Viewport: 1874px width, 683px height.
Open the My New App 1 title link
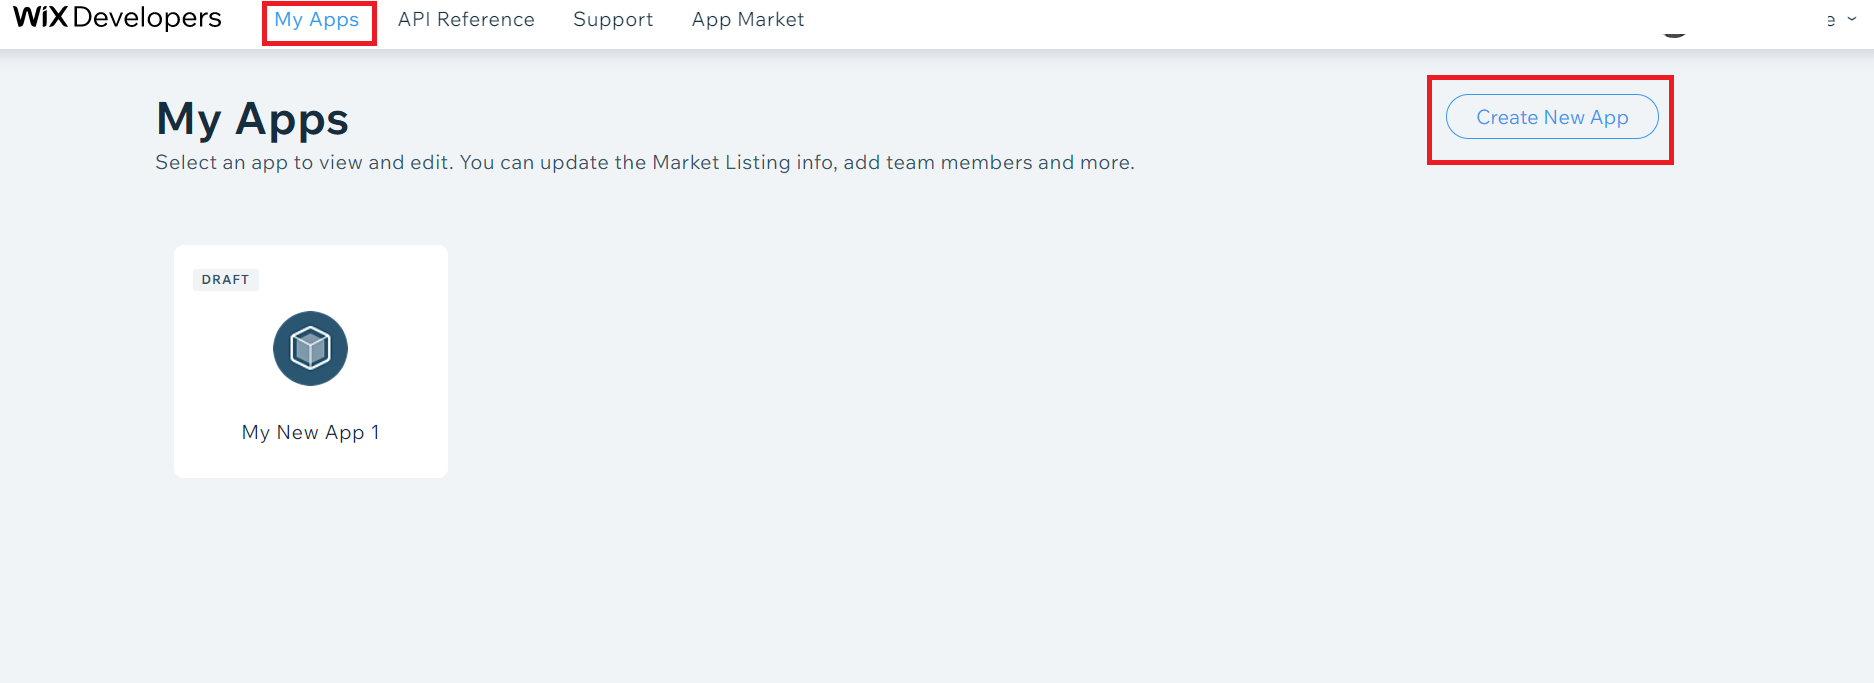pyautogui.click(x=311, y=432)
